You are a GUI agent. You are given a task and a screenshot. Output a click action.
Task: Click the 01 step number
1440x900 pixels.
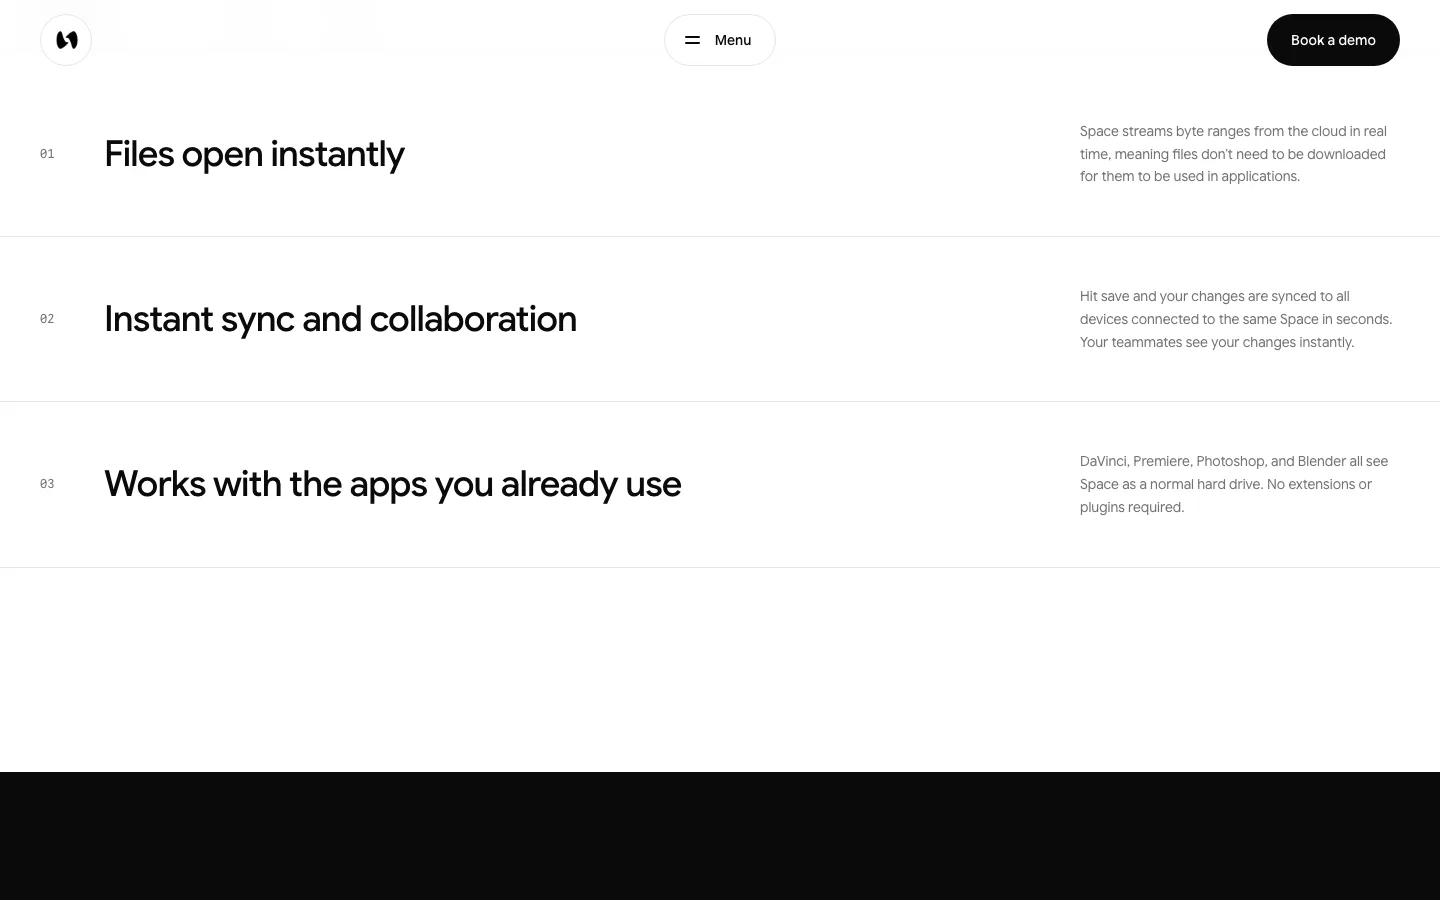tap(47, 154)
